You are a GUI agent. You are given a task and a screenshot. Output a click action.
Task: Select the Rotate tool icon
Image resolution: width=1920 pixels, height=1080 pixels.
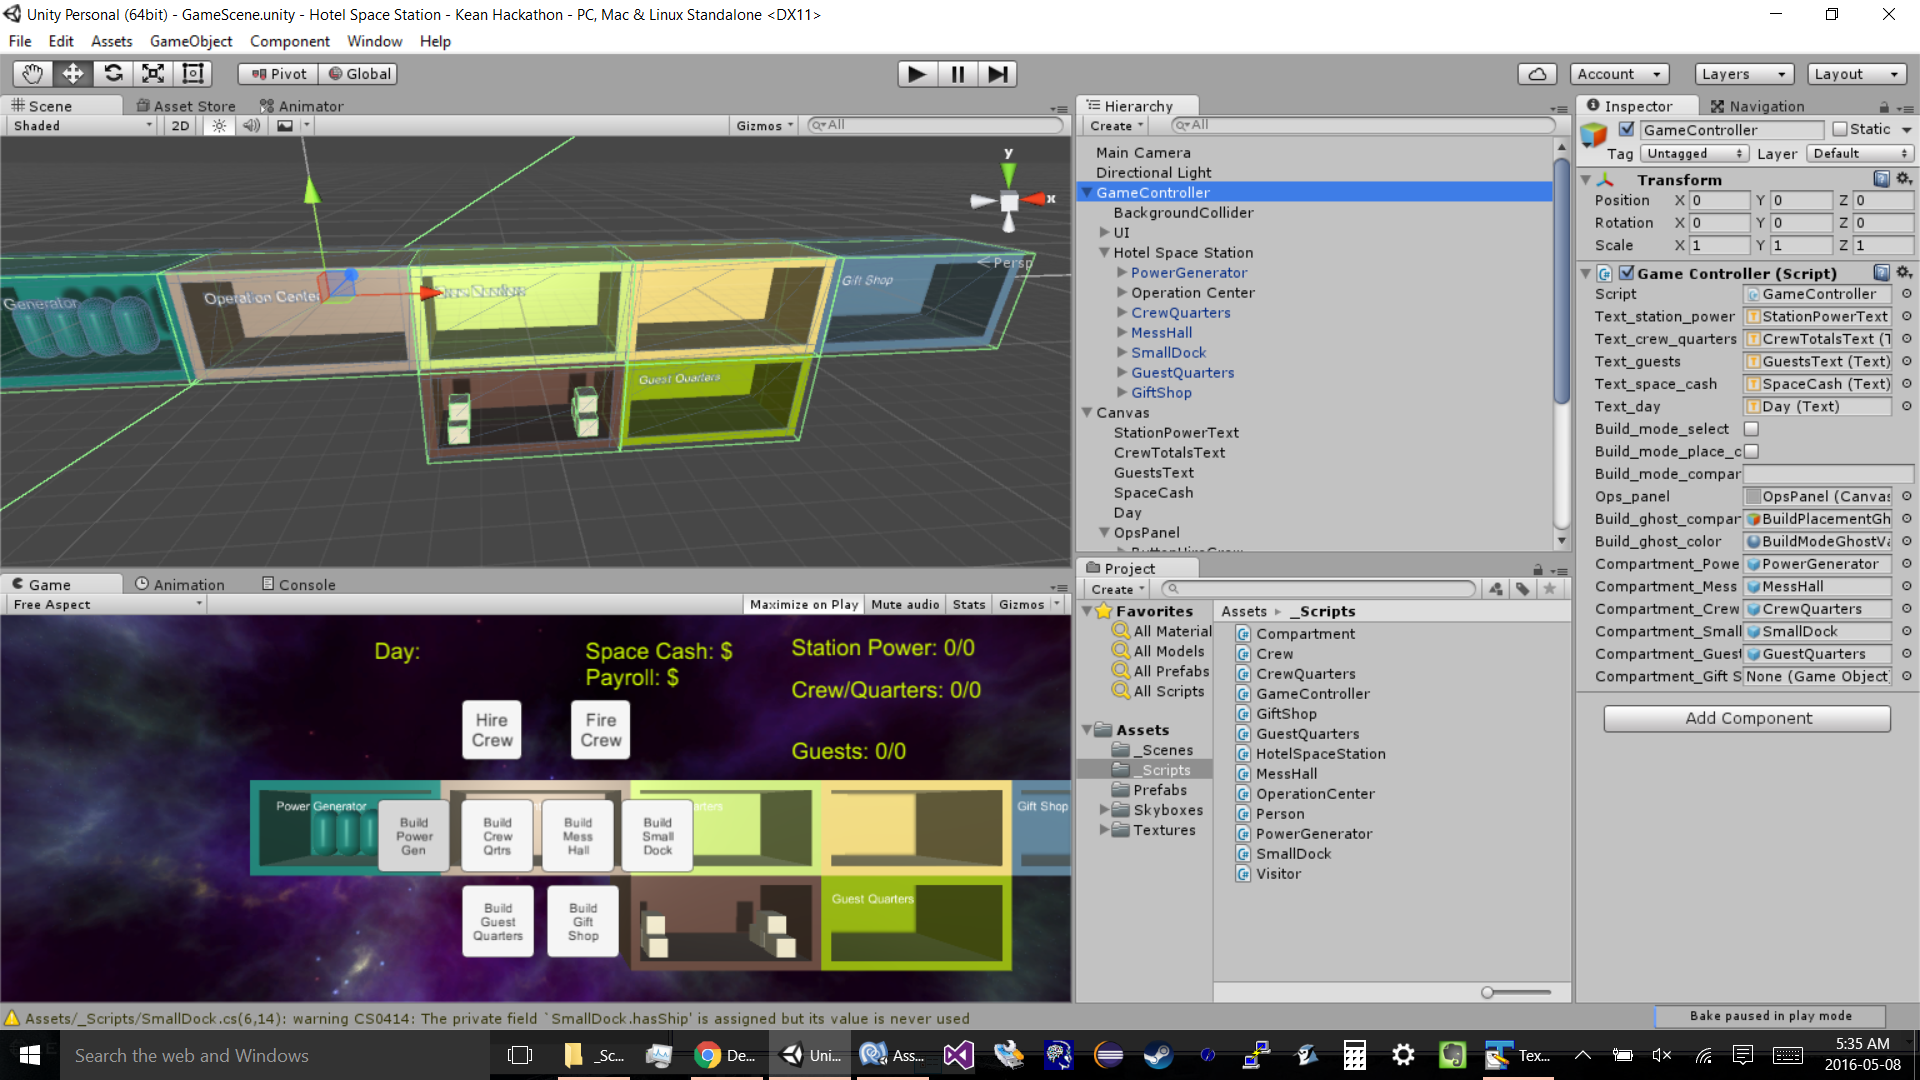point(113,74)
